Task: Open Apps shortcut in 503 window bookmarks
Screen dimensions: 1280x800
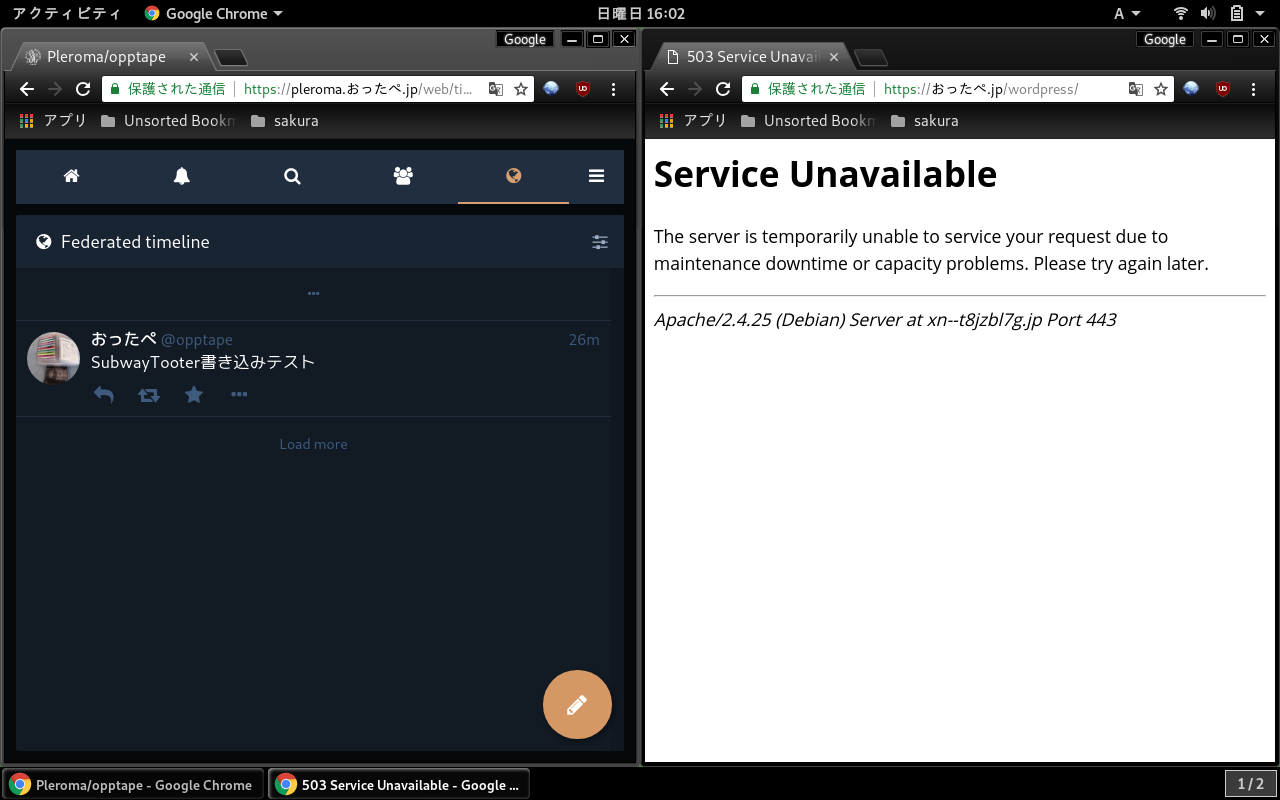Action: [693, 121]
